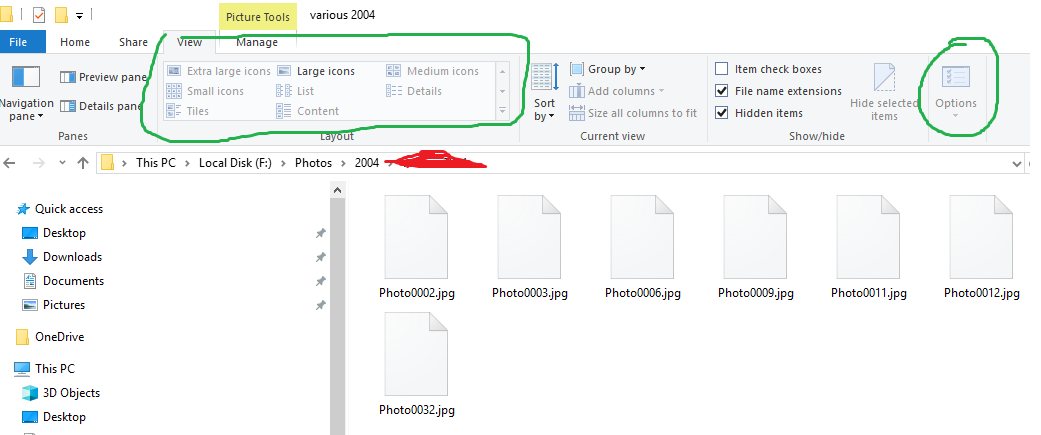Go up one folder level arrow
The image size is (1041, 435).
click(x=83, y=163)
